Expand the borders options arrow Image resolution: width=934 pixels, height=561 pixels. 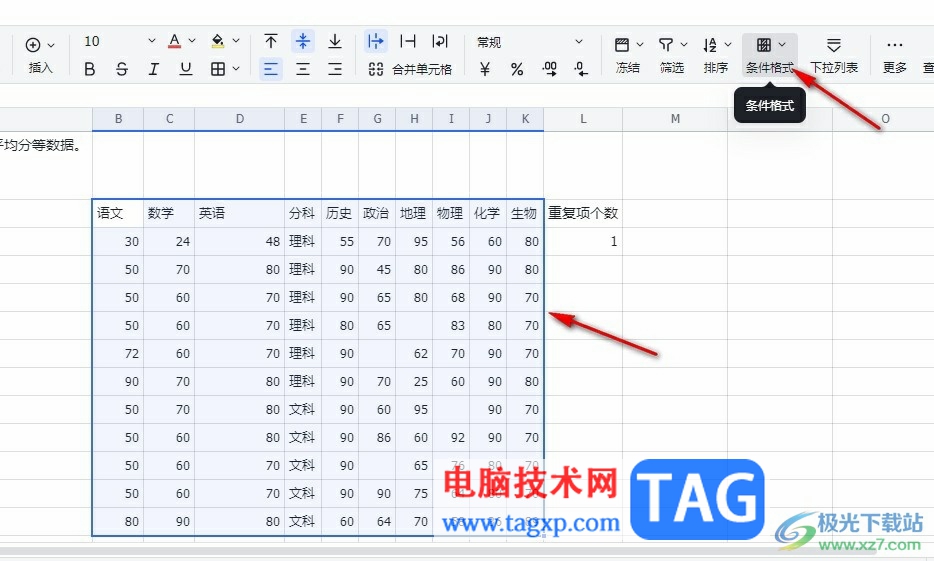pyautogui.click(x=236, y=69)
